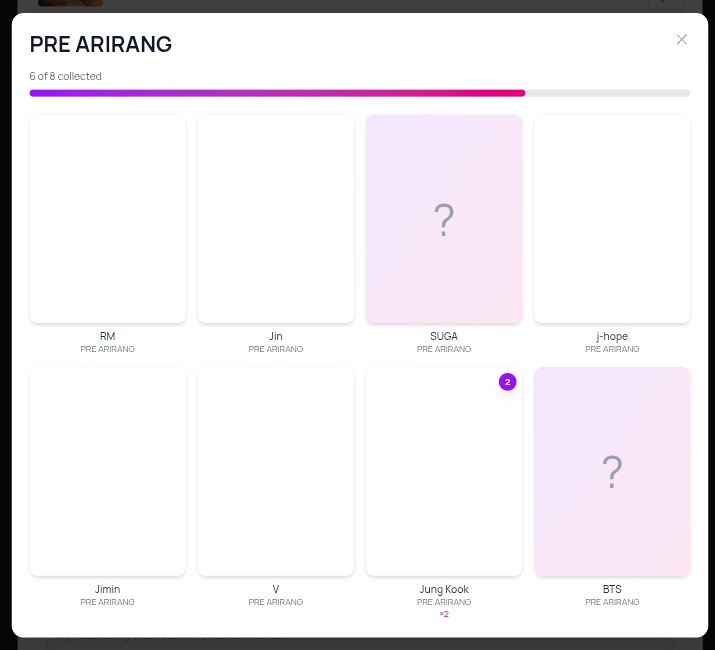This screenshot has width=715, height=650.
Task: Click PRE ARIRANG subtitle under Jimin
Action: [108, 602]
